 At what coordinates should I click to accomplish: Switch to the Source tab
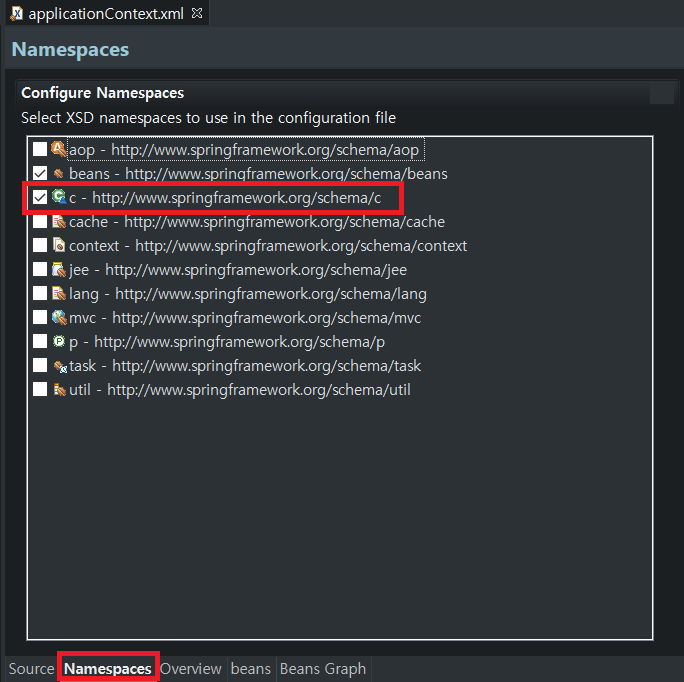(31, 668)
